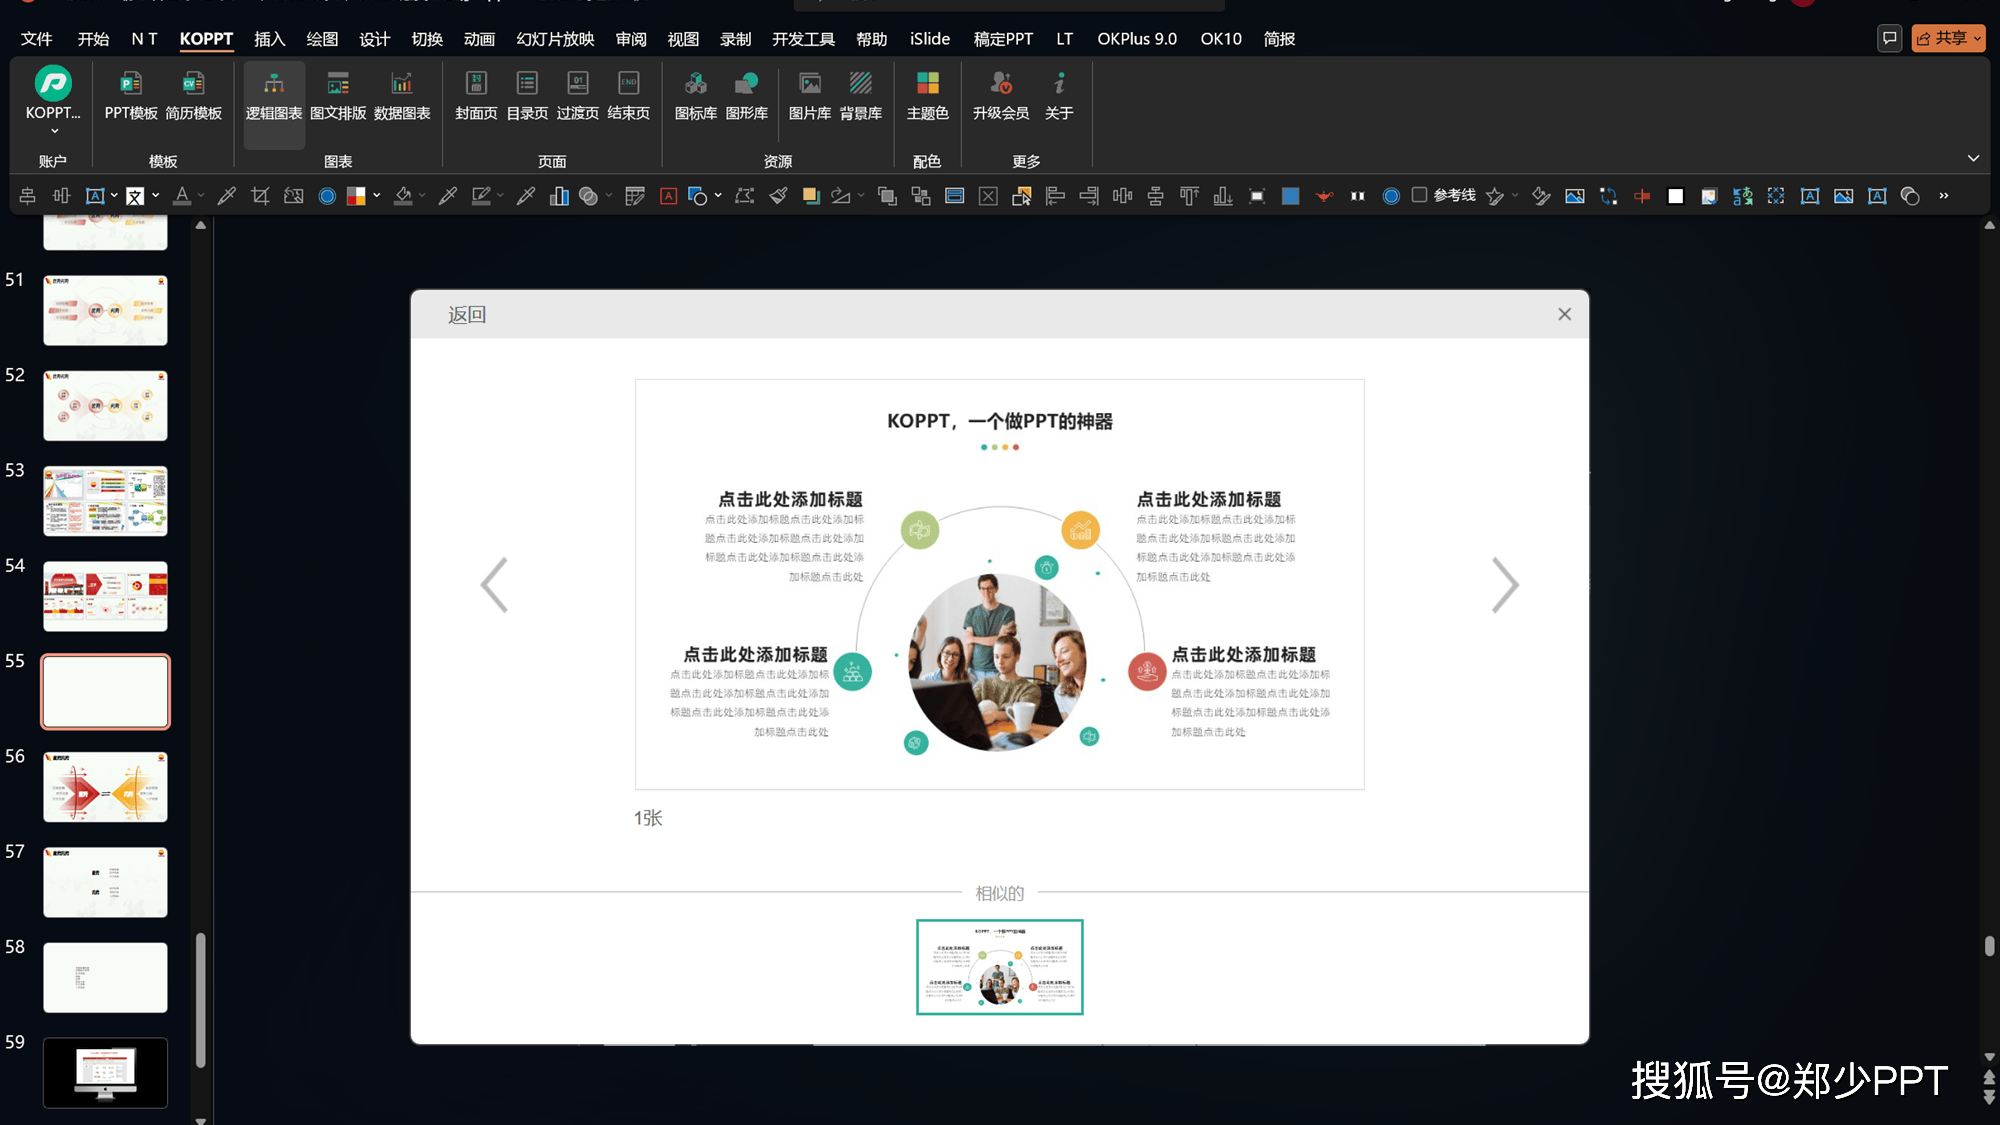Click the crop tool in quick toolbar

pyautogui.click(x=260, y=196)
